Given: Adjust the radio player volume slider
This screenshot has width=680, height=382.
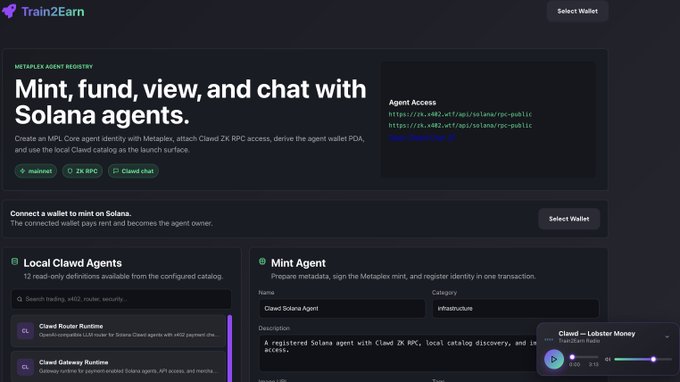Looking at the screenshot, I should point(643,359).
